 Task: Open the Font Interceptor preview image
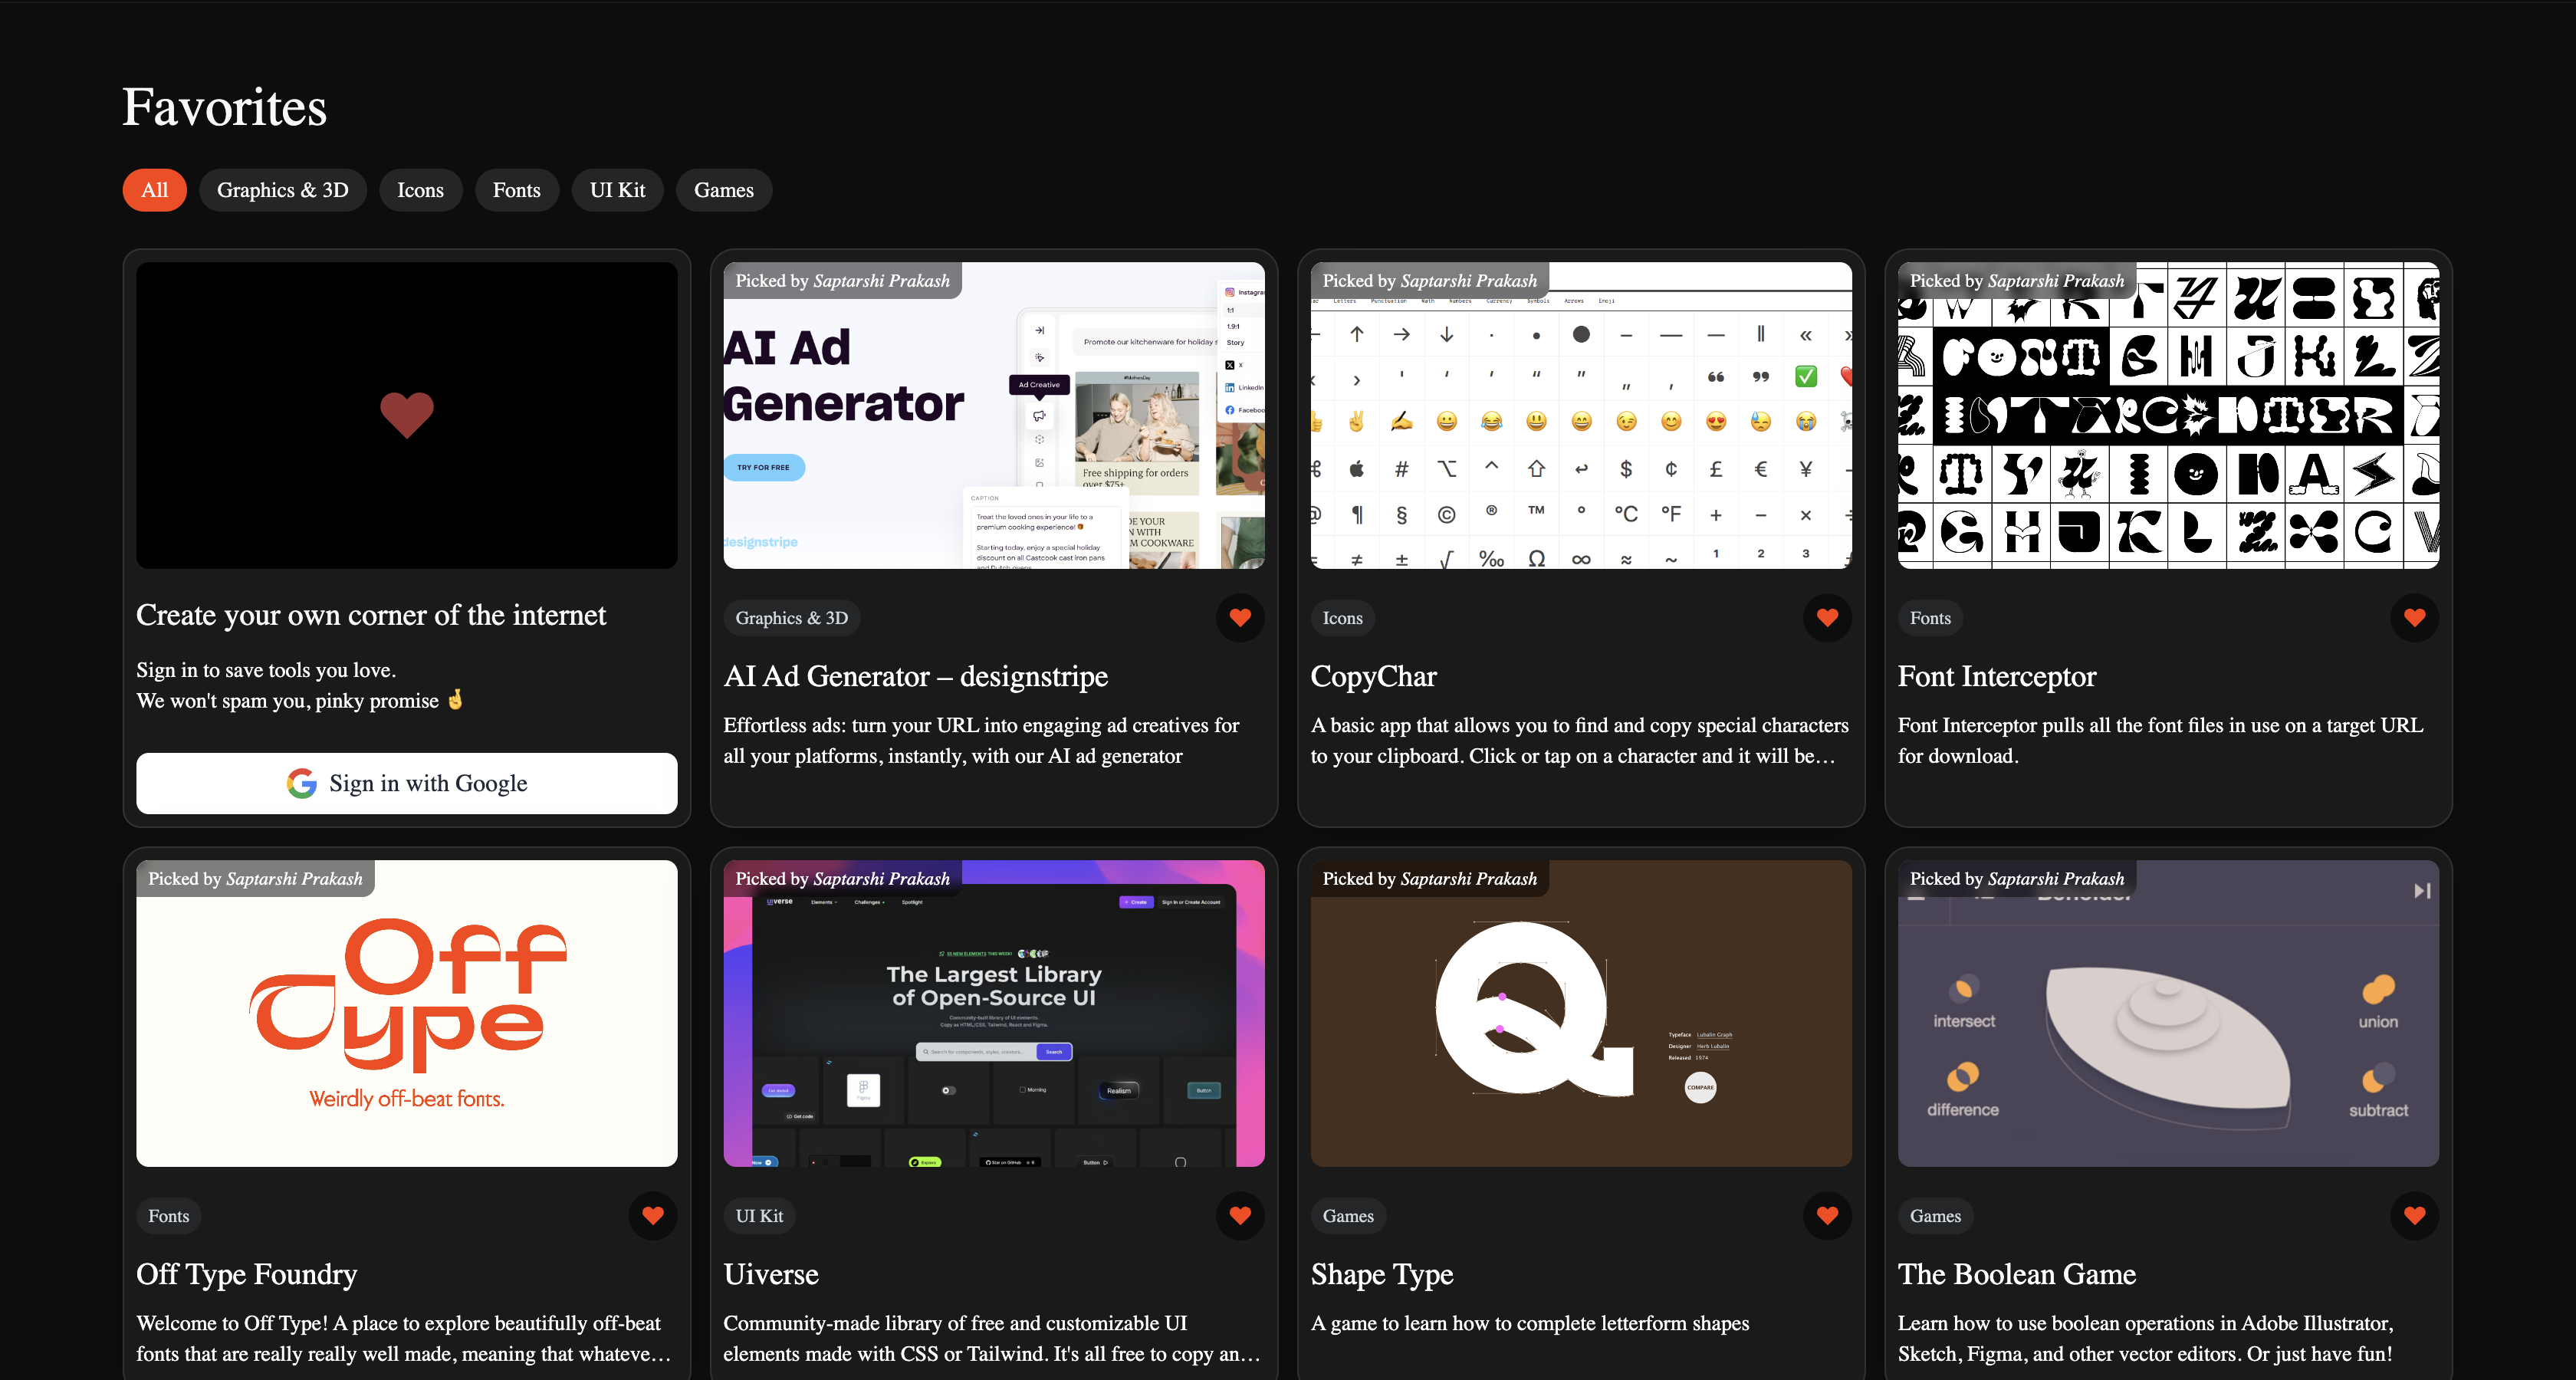[x=2168, y=416]
